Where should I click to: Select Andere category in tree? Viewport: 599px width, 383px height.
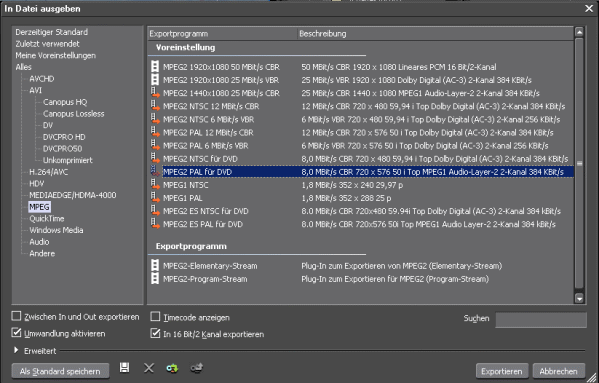42,254
